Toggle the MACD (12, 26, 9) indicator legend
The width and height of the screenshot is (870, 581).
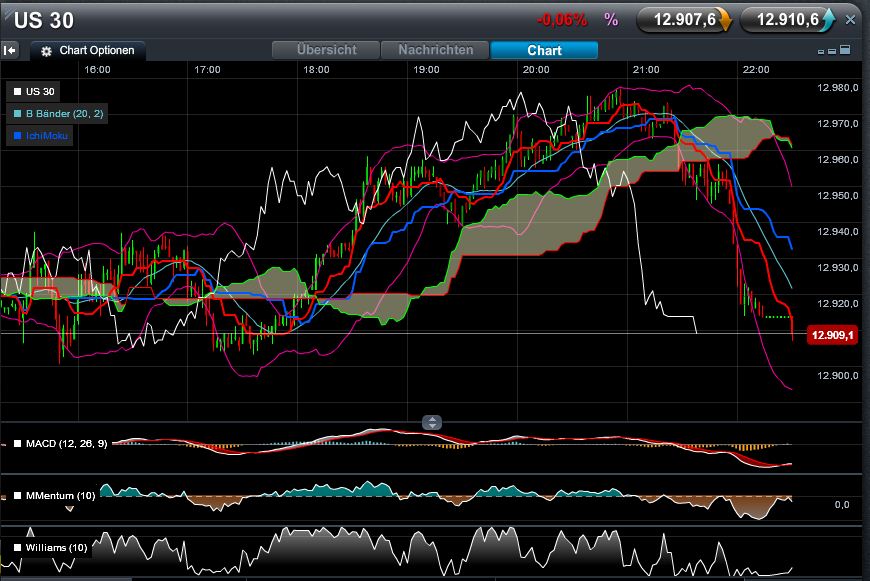coord(60,443)
